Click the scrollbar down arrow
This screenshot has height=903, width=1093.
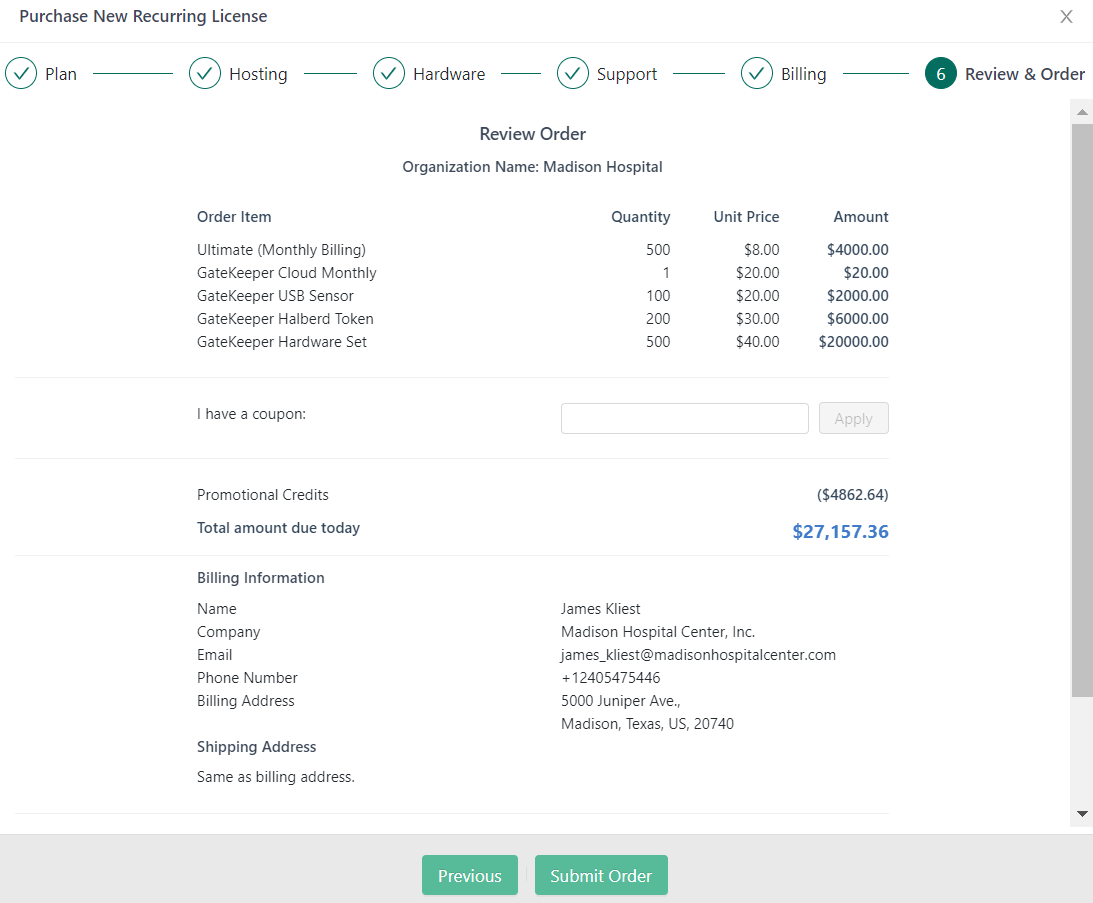pos(1082,814)
